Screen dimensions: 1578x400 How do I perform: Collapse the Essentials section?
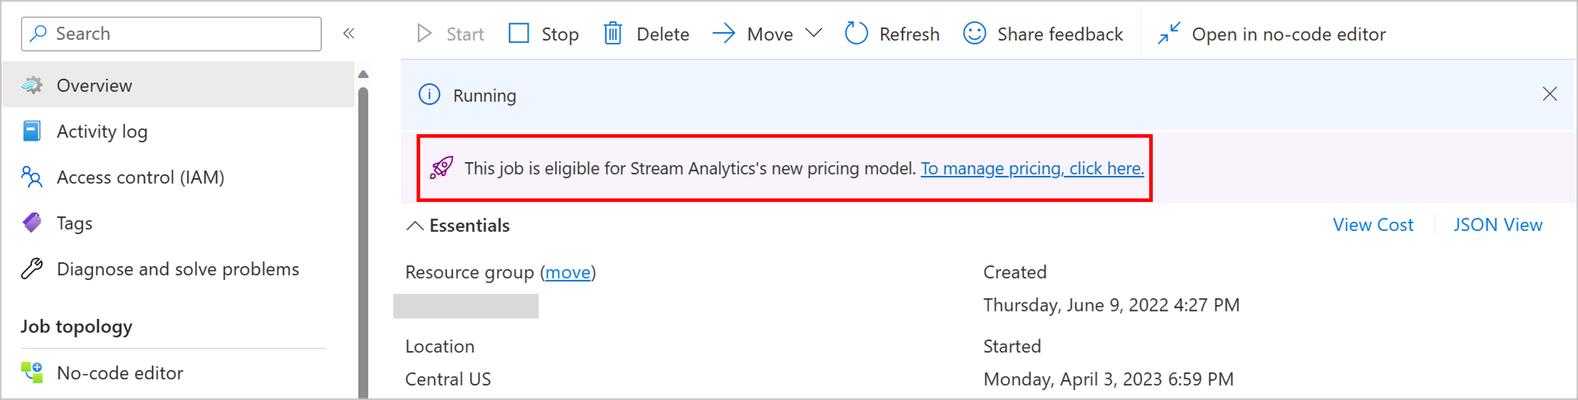tap(458, 226)
